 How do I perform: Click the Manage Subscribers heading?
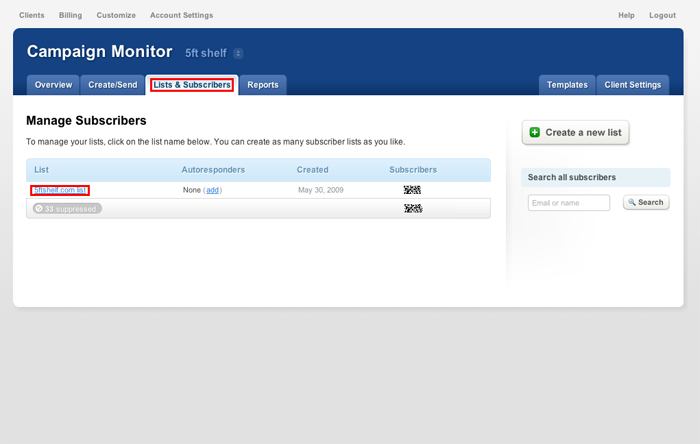click(86, 120)
